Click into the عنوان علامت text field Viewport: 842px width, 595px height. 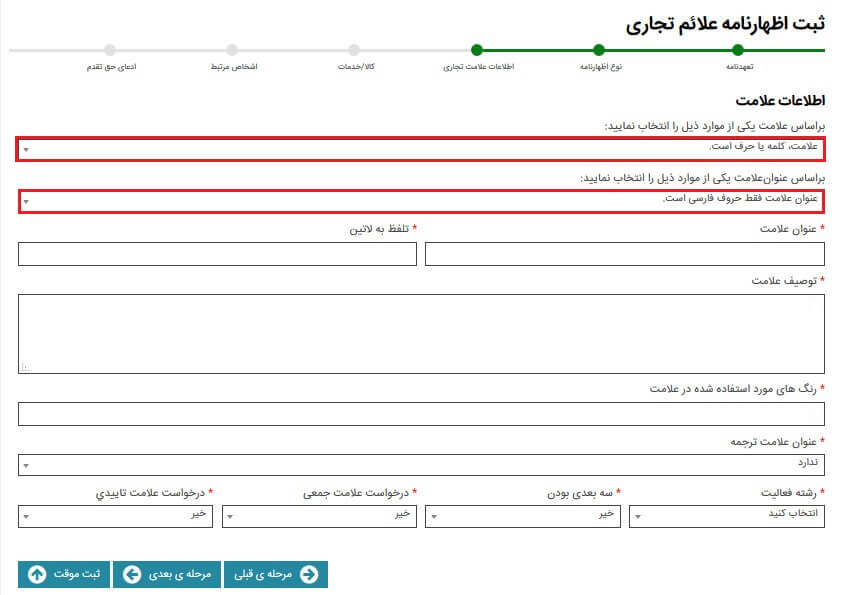tap(625, 254)
